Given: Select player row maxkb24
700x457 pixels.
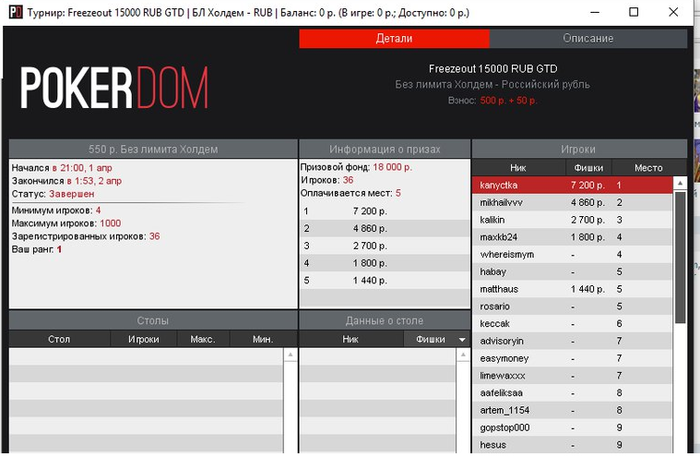Looking at the screenshot, I should point(572,237).
